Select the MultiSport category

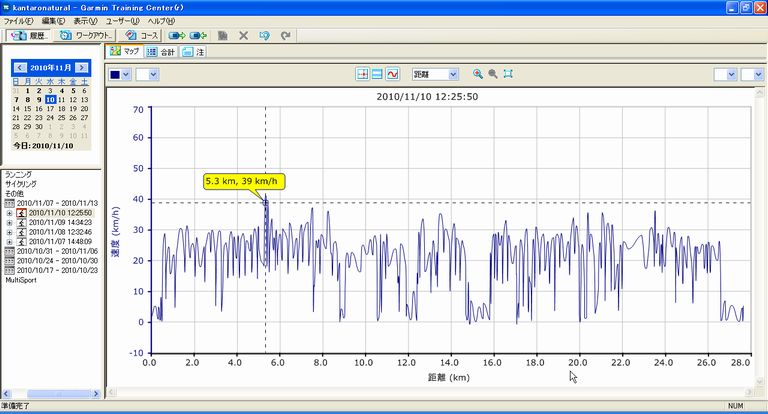pyautogui.click(x=21, y=280)
